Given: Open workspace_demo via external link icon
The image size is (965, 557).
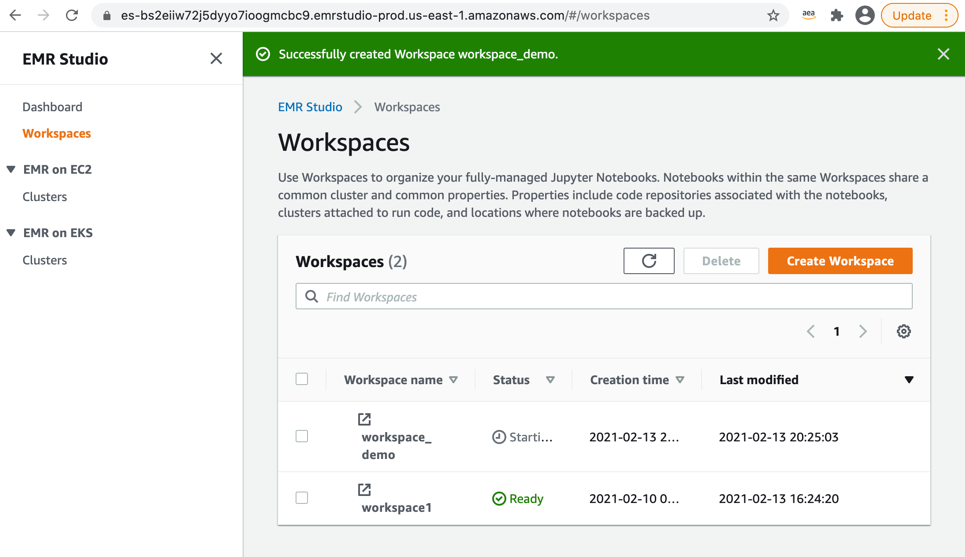Looking at the screenshot, I should (x=364, y=419).
